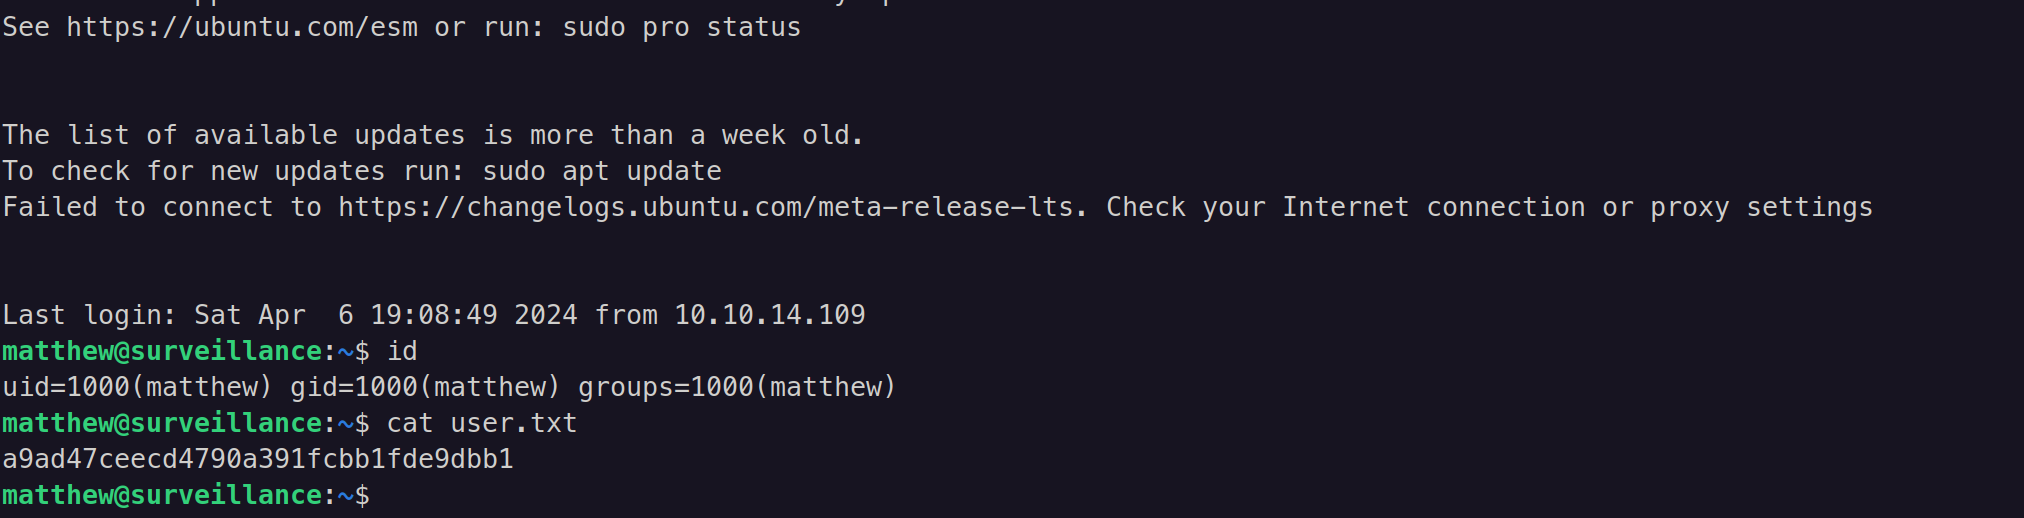Click the typed "id" command
The height and width of the screenshot is (518, 2024).
pyautogui.click(x=402, y=351)
